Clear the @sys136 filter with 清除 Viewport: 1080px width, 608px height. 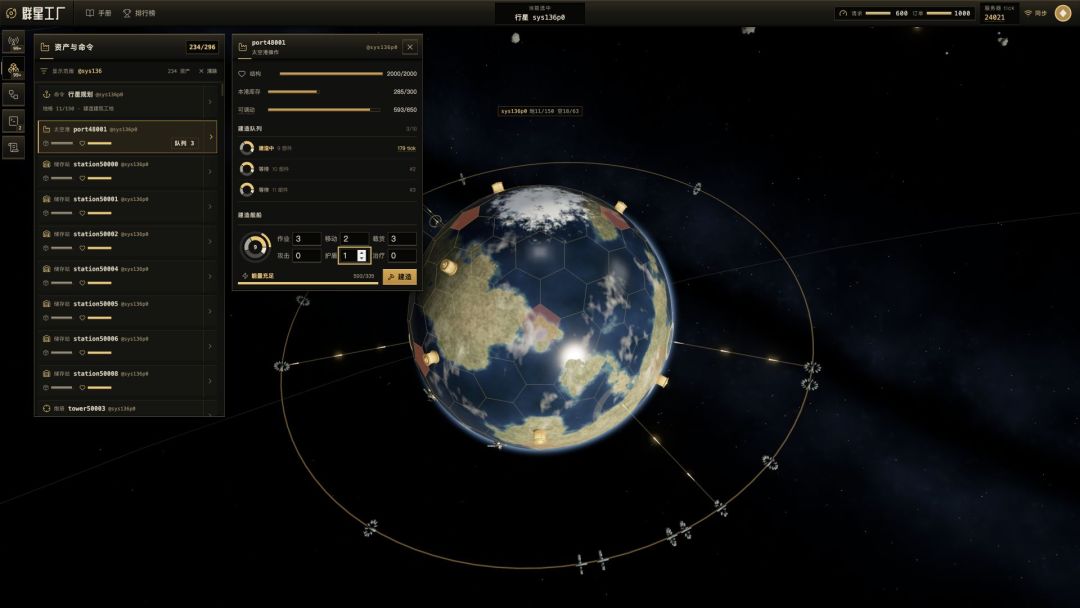tap(208, 71)
